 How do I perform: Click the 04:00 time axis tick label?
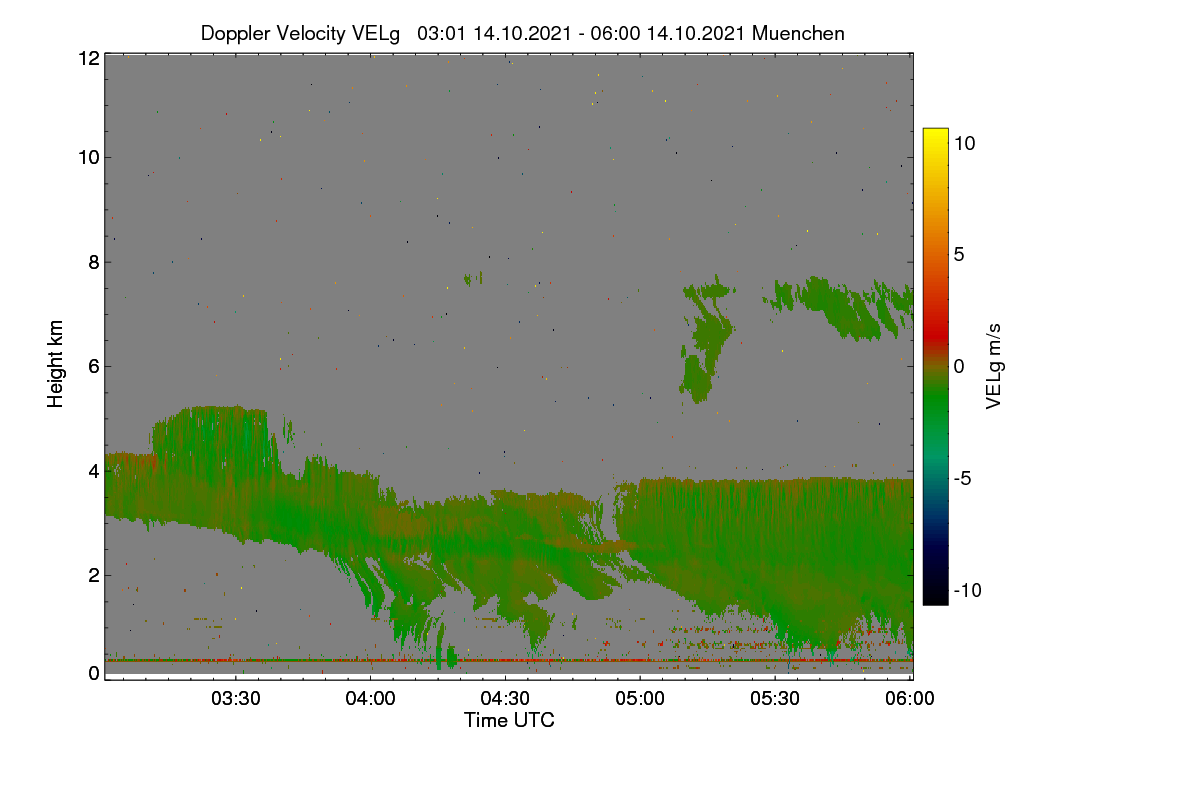click(371, 699)
